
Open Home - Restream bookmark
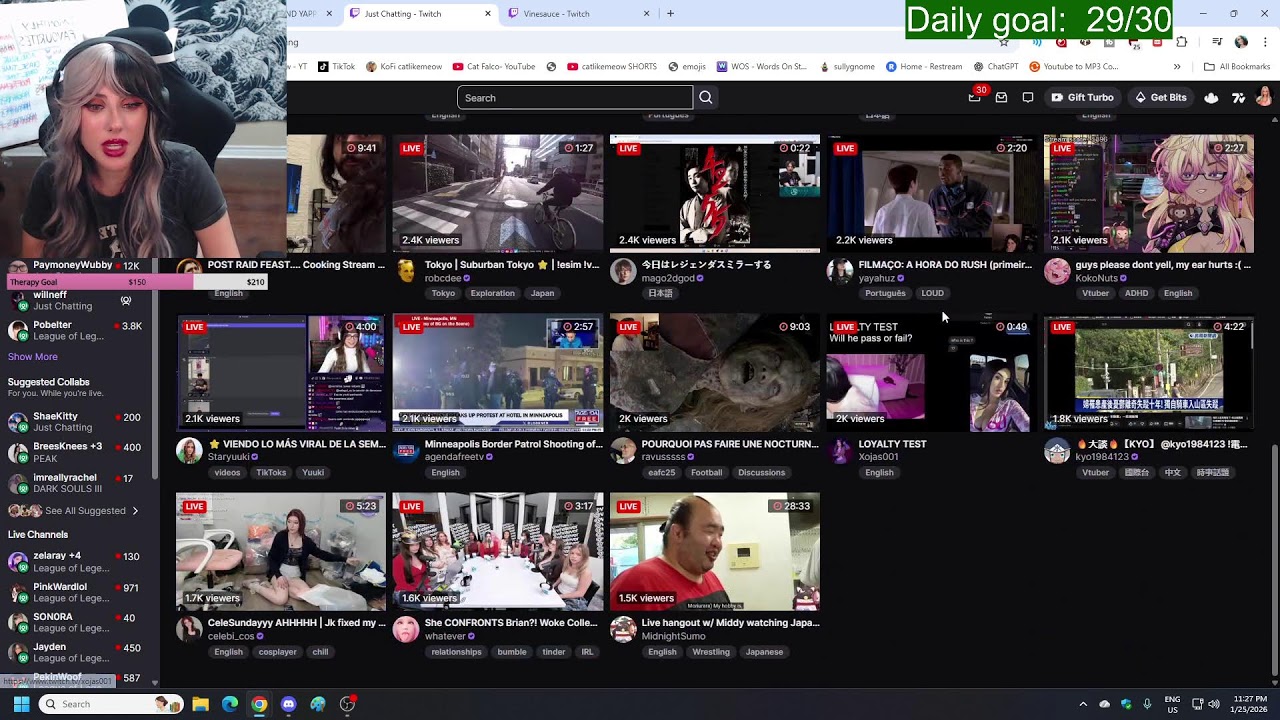pos(924,67)
